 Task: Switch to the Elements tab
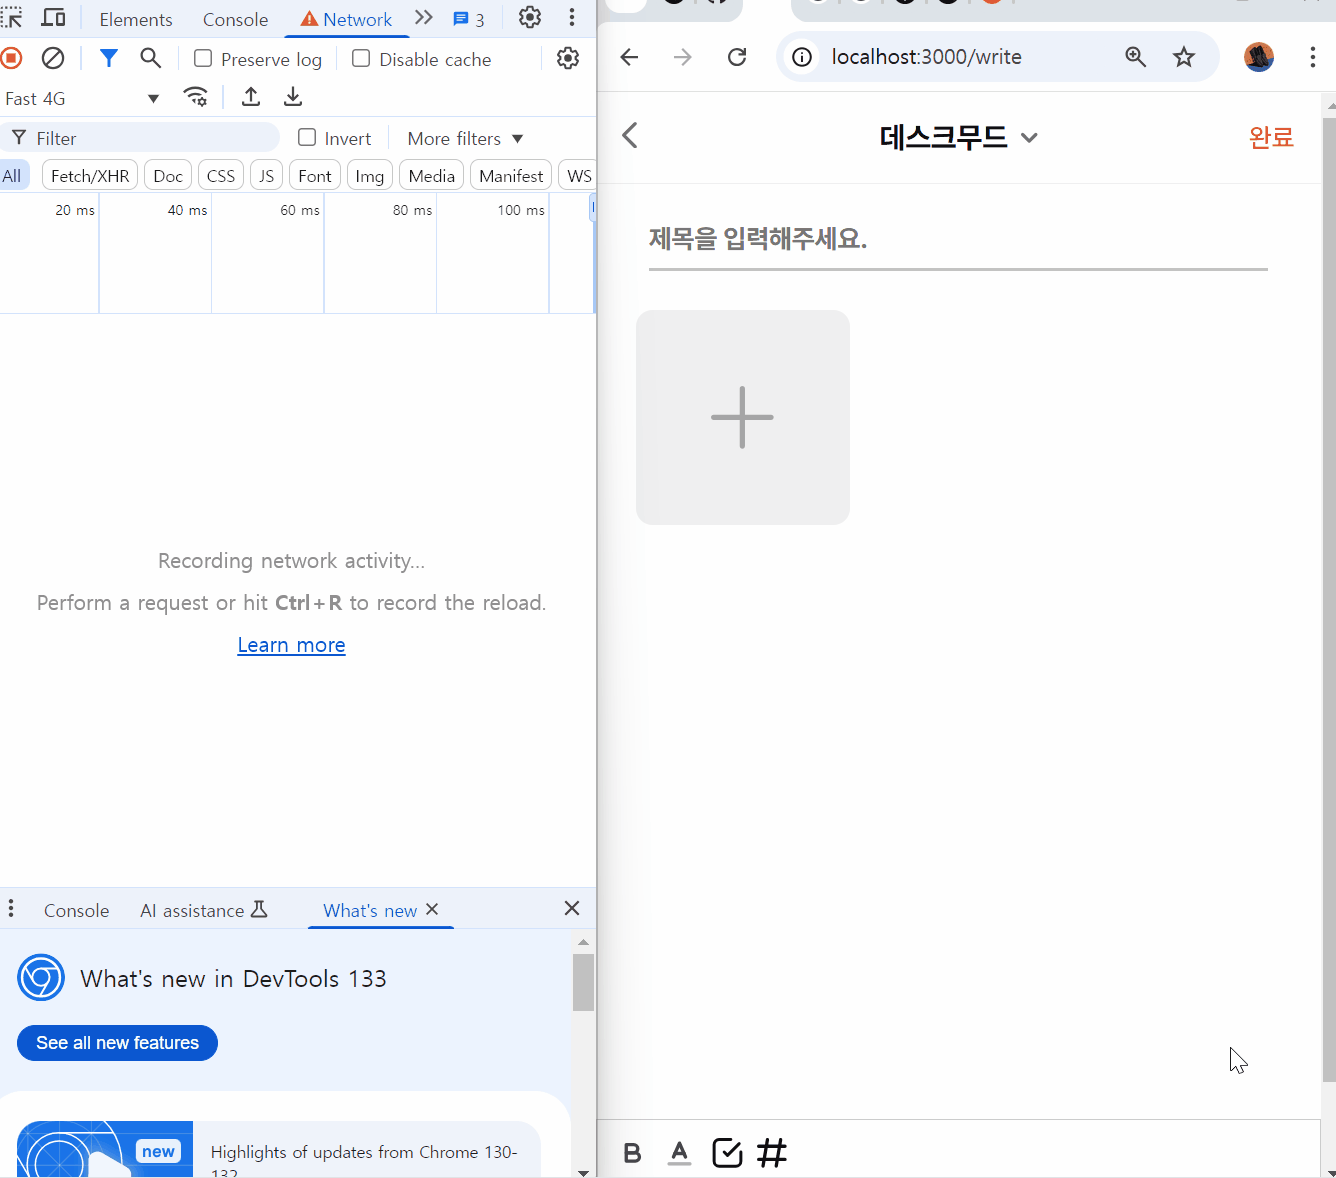coord(136,19)
